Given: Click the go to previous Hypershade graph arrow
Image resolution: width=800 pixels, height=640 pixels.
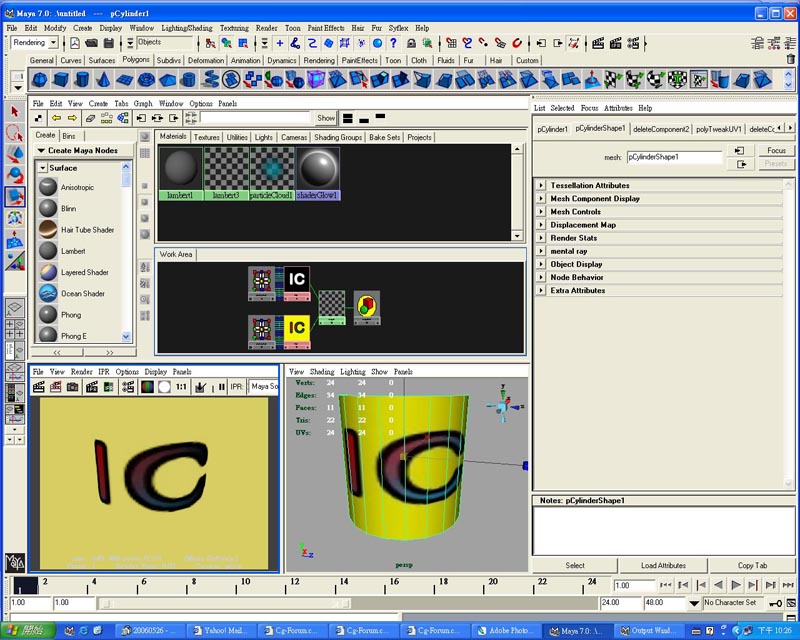Looking at the screenshot, I should tap(56, 118).
